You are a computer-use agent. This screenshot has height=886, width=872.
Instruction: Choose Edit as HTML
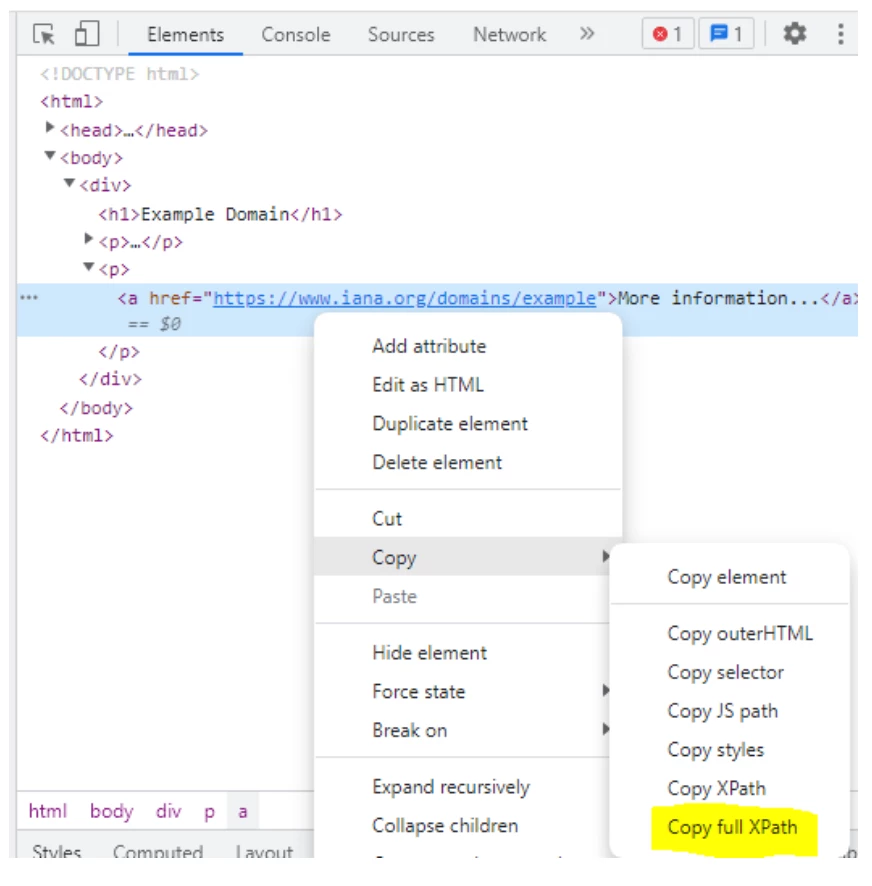[x=468, y=385]
